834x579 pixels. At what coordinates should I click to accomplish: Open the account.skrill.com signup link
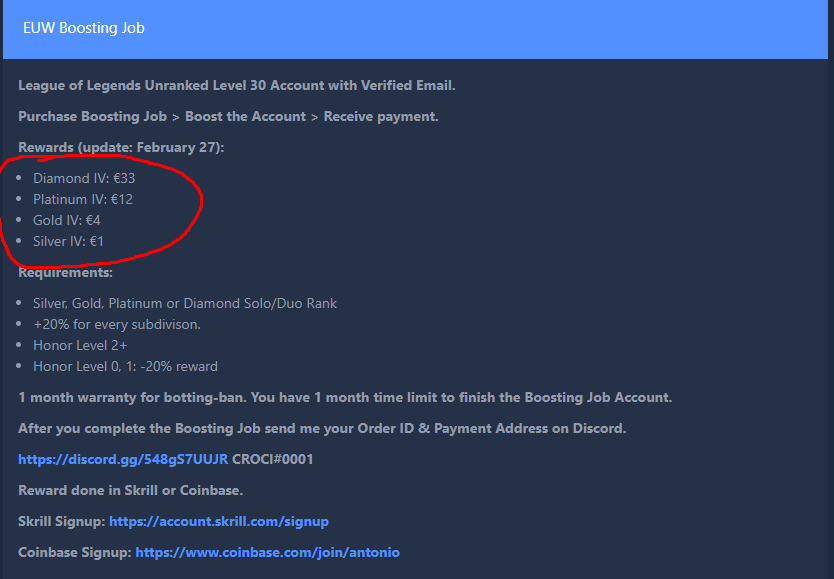point(219,522)
